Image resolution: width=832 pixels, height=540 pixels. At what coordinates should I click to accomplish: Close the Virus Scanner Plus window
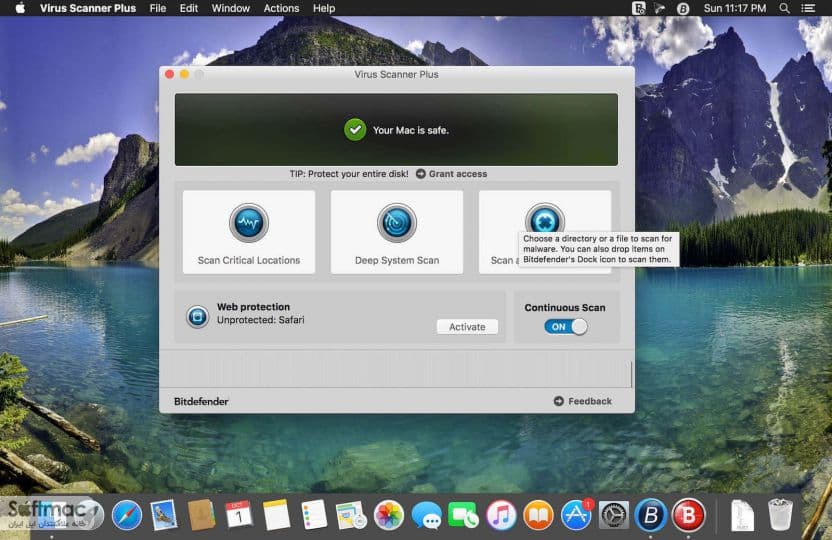click(x=169, y=74)
